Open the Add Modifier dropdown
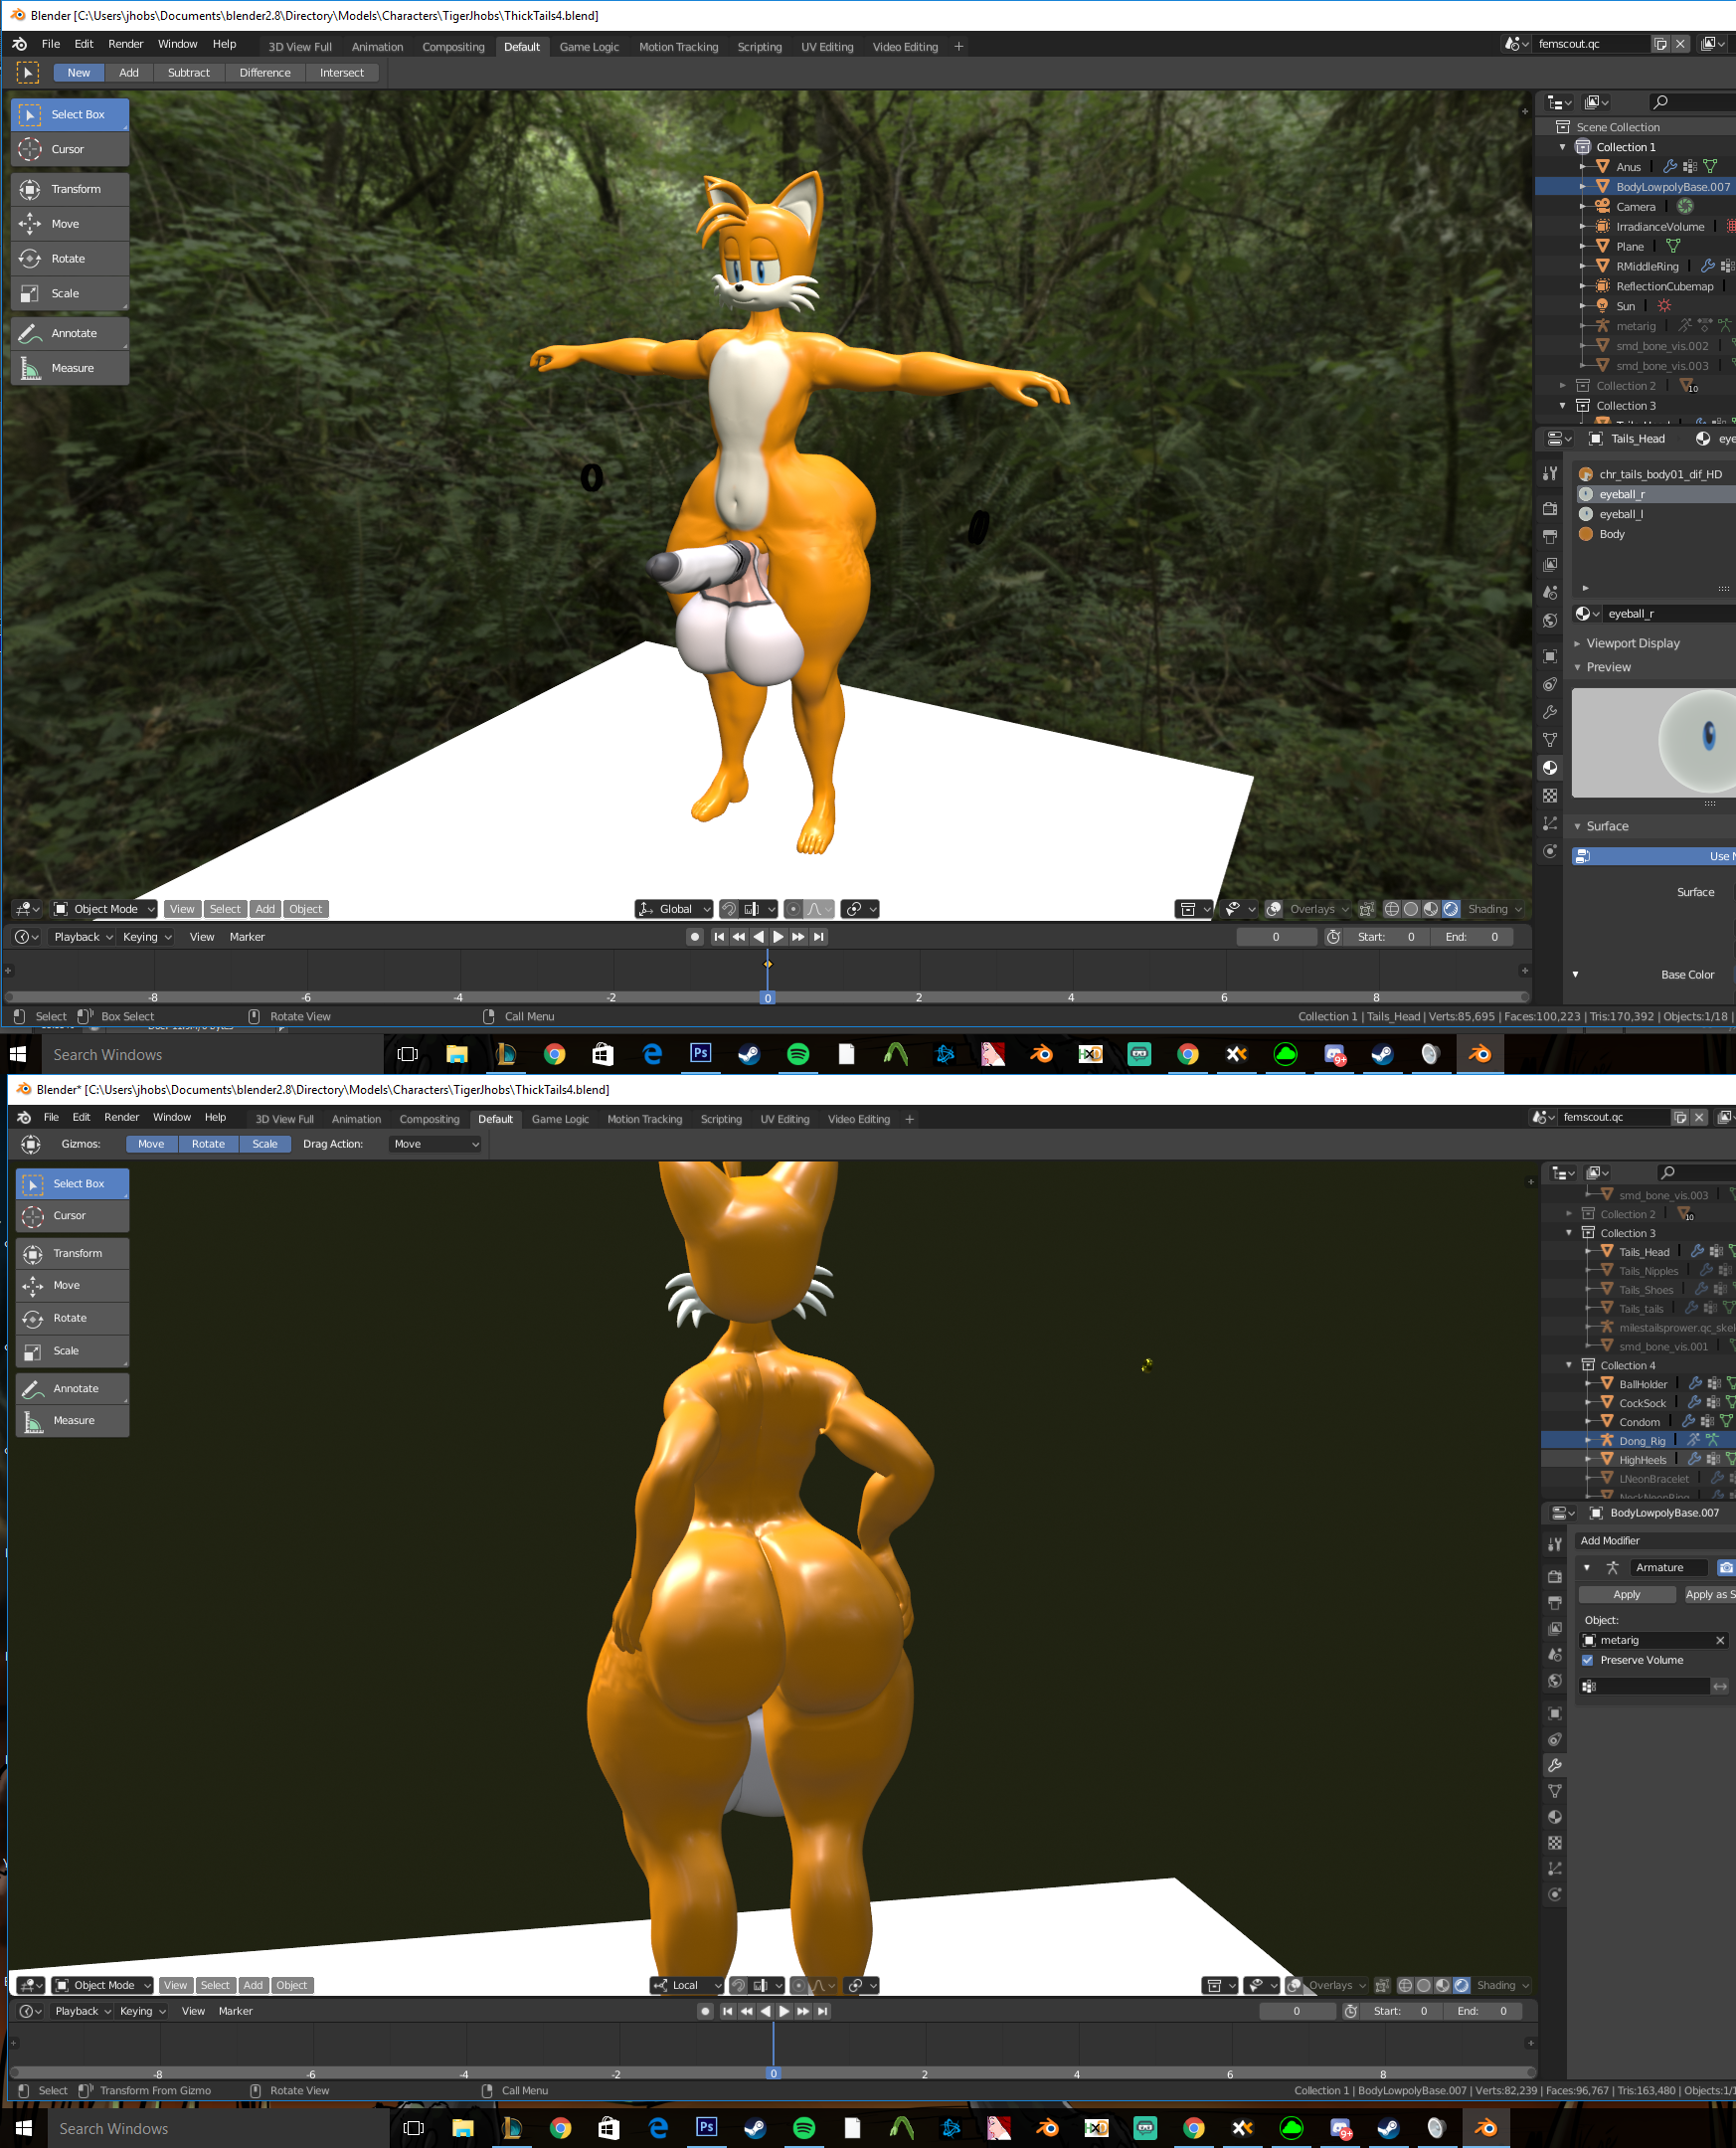 click(x=1655, y=1541)
